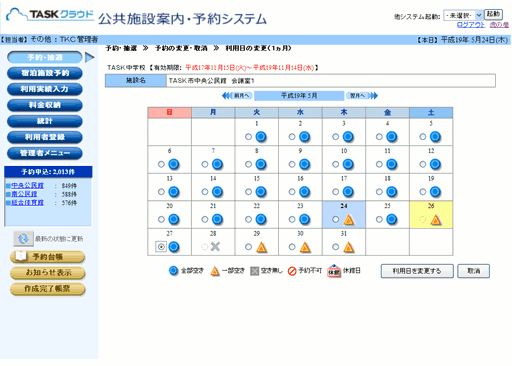Screen dimensions: 512x366
Task: Click the blue circle icon for May 1
Action: [261, 137]
